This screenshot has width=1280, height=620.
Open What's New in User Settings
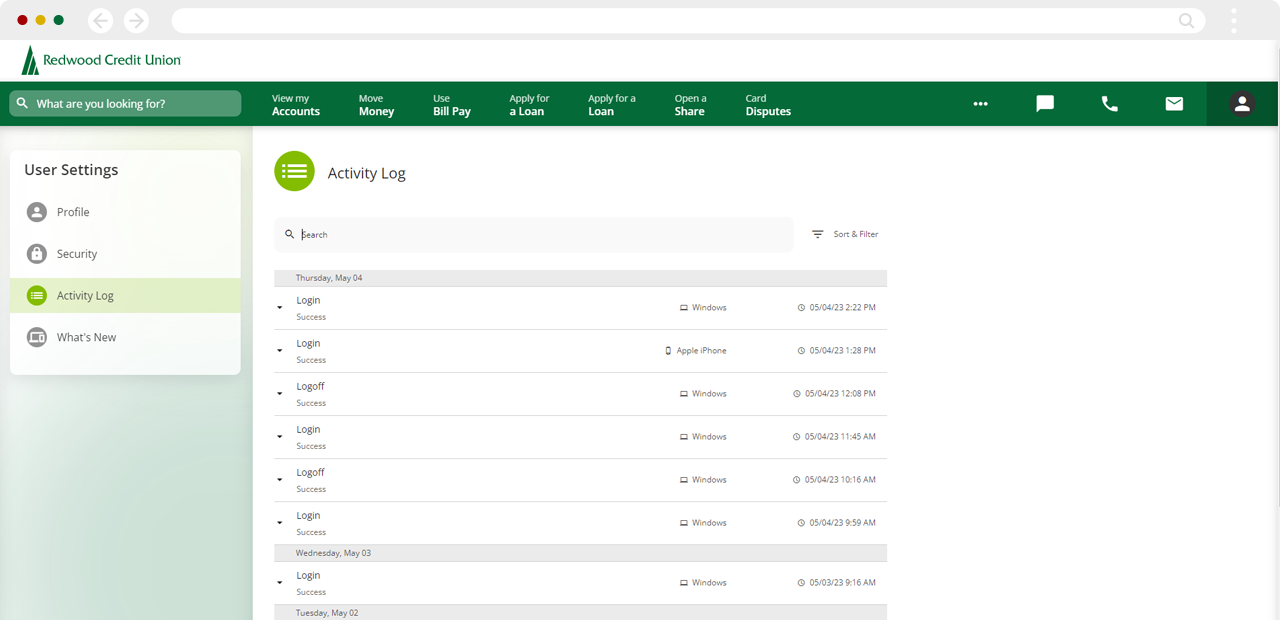coord(86,337)
